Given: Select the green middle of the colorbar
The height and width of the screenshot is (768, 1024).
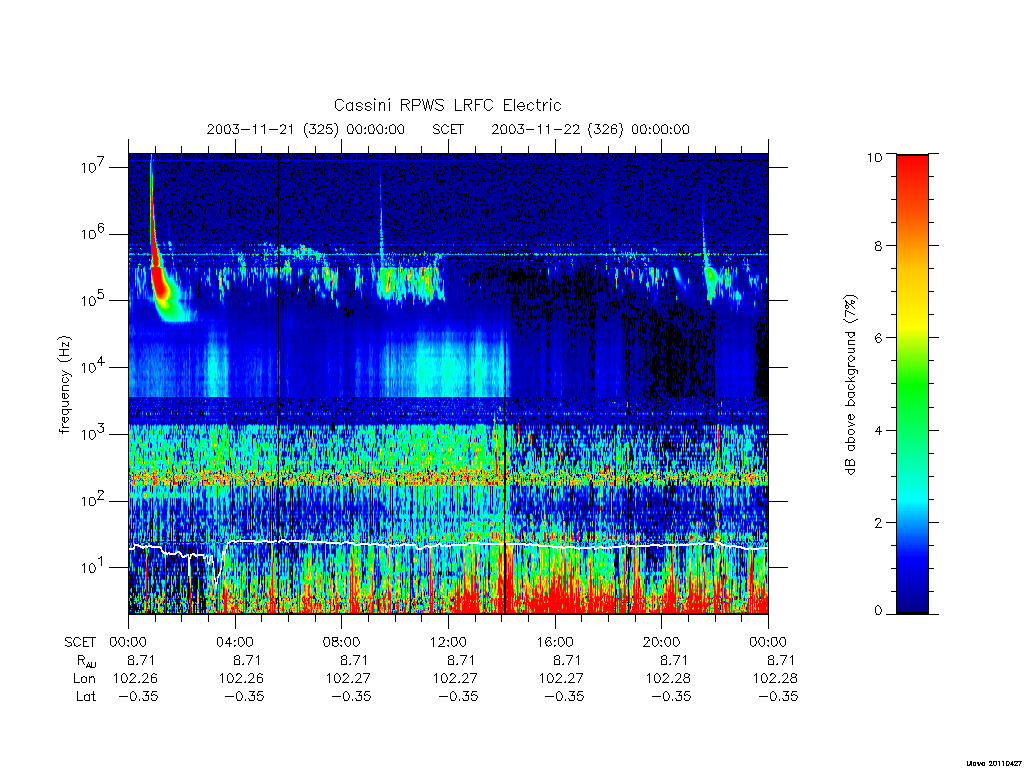Looking at the screenshot, I should (x=912, y=384).
